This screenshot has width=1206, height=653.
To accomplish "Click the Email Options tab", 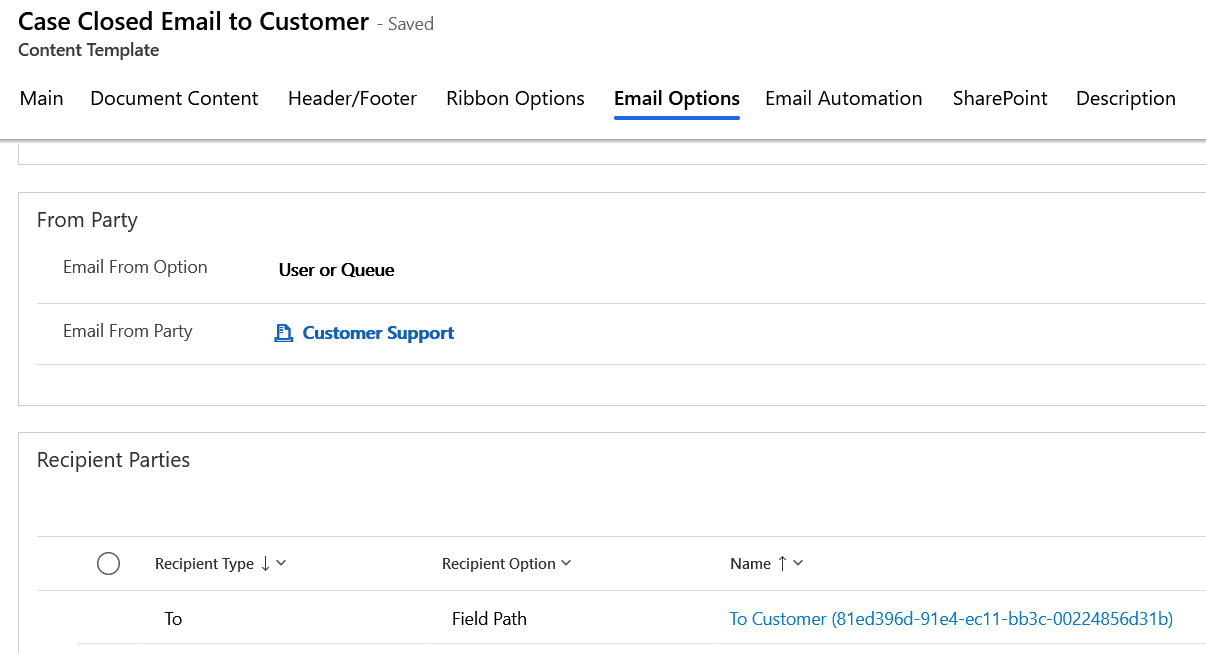I will (x=677, y=98).
